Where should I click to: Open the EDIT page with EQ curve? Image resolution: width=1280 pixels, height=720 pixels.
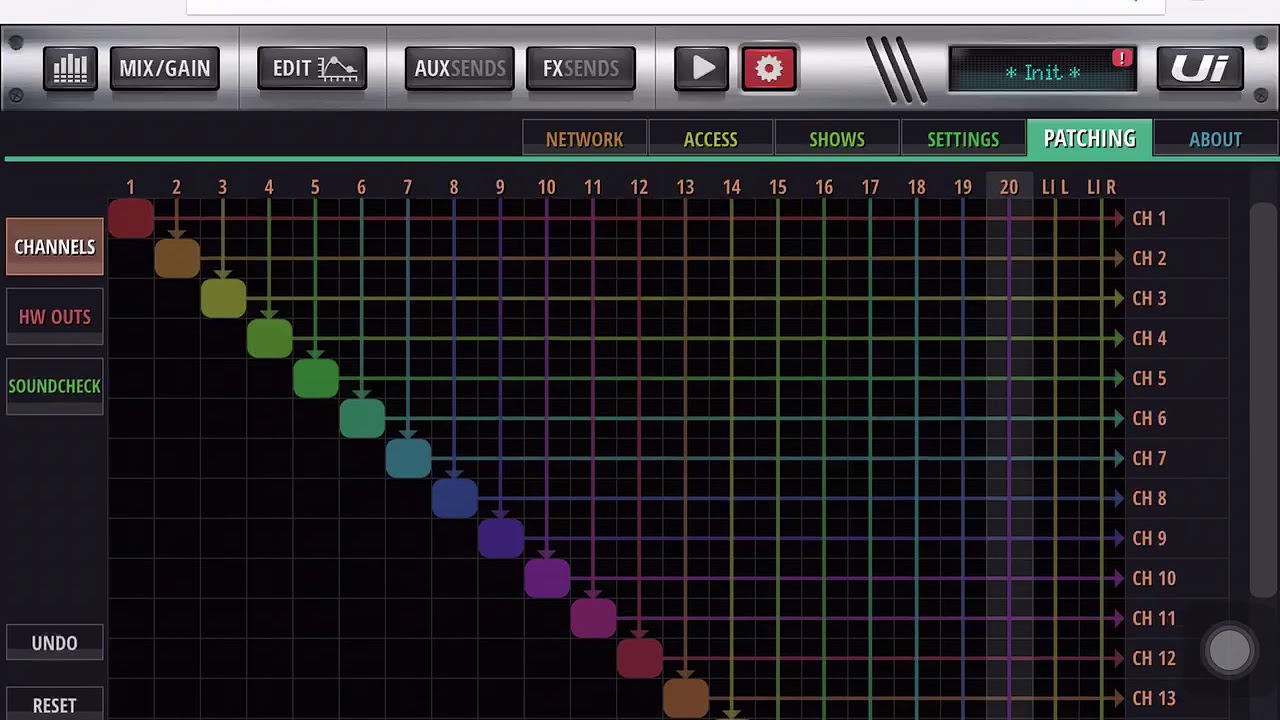(312, 68)
